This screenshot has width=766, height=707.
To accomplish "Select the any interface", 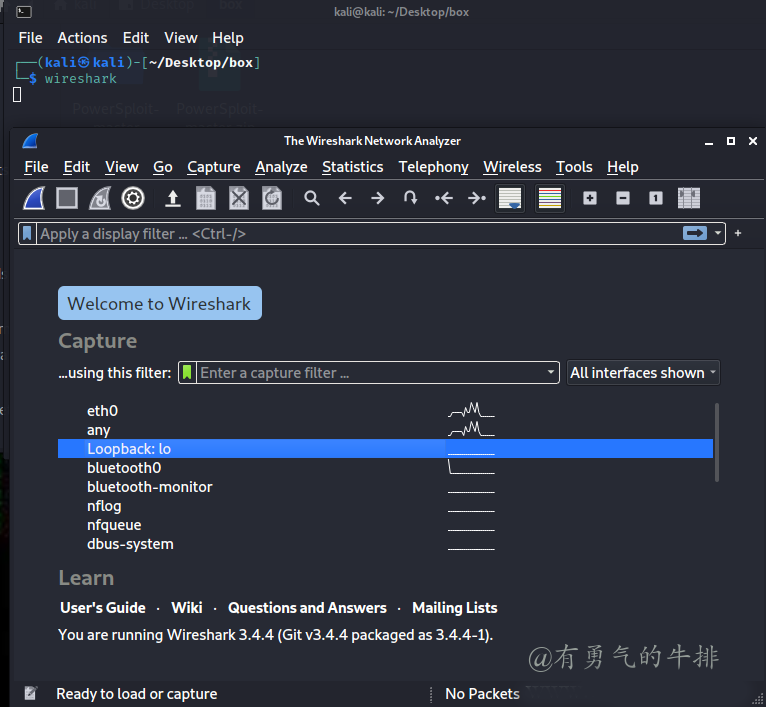I will (385, 430).
